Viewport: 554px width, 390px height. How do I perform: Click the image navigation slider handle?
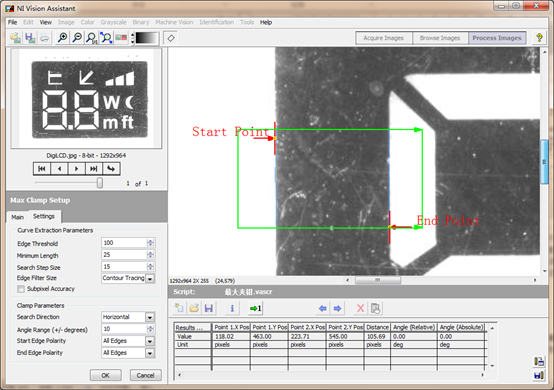coord(100,183)
